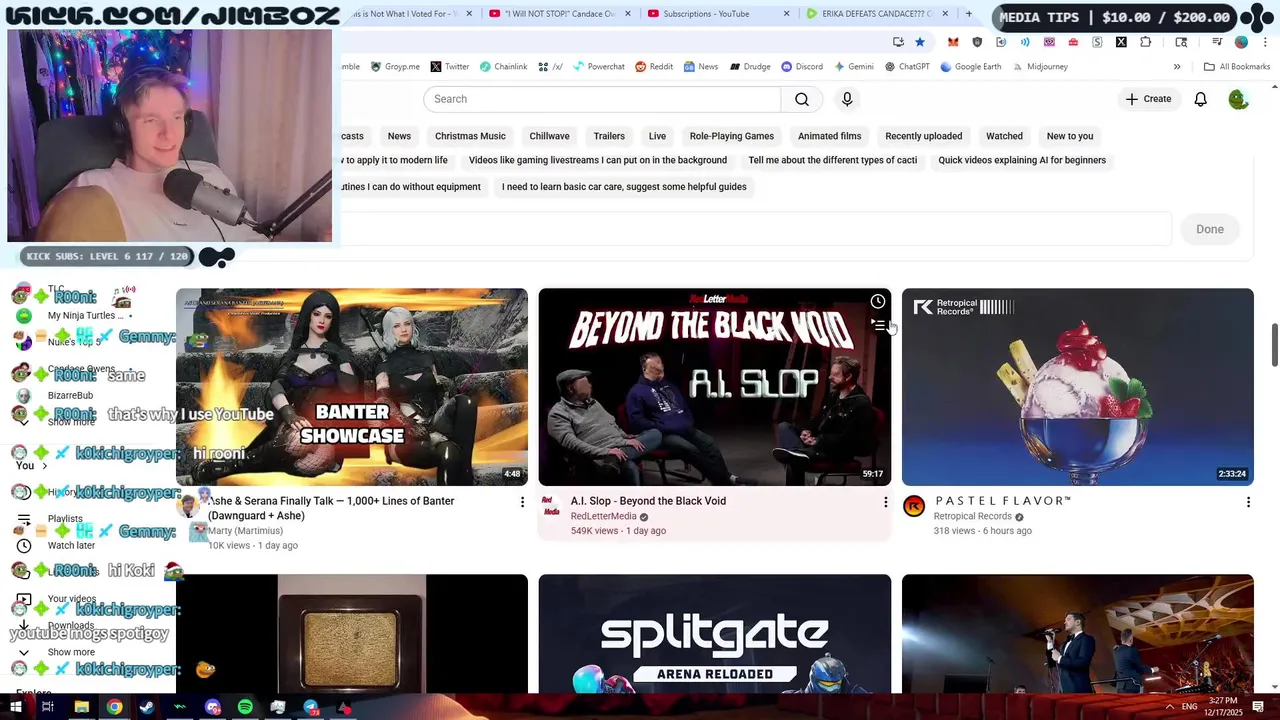Screen dimensions: 1280x720
Task: Switch to the "I Will NOT STOP!" Candace tab
Action: coord(560,14)
